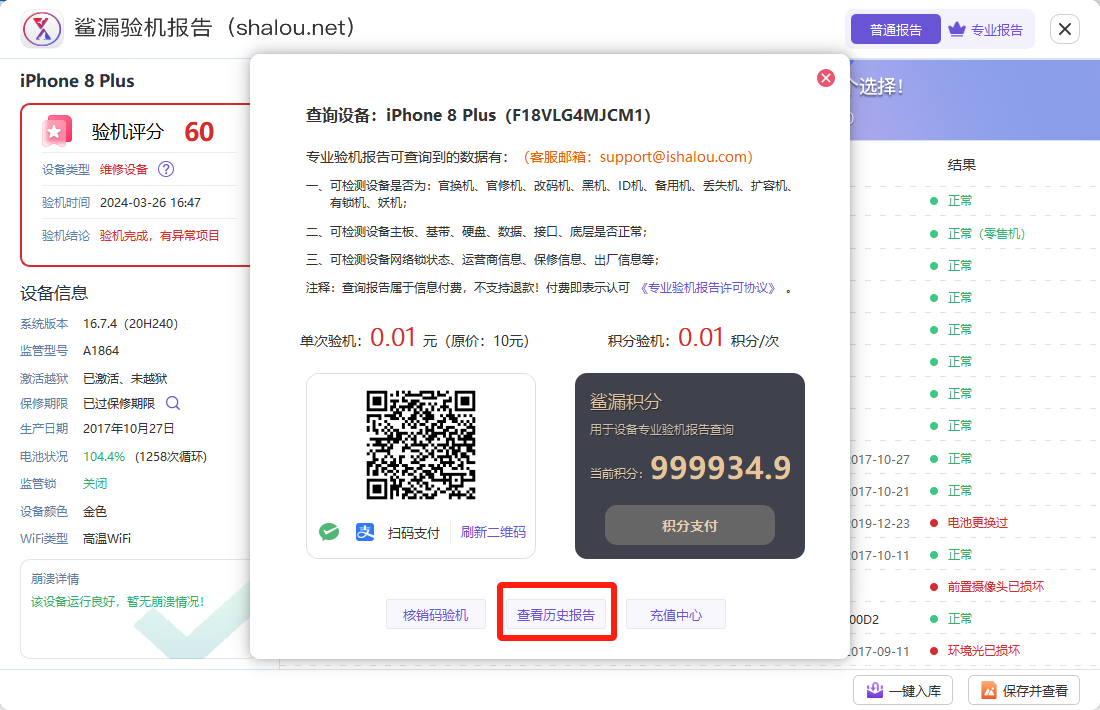
Task: Click the red dot beside 电池更换过
Action: click(x=934, y=523)
